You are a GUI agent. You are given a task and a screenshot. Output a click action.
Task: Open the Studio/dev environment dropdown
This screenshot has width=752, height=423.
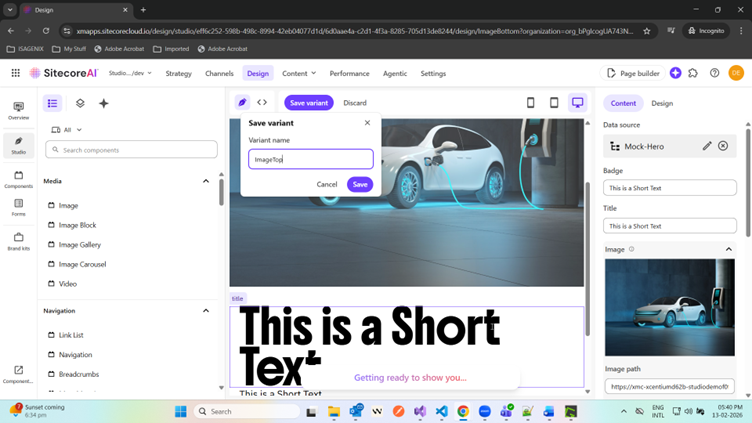130,73
